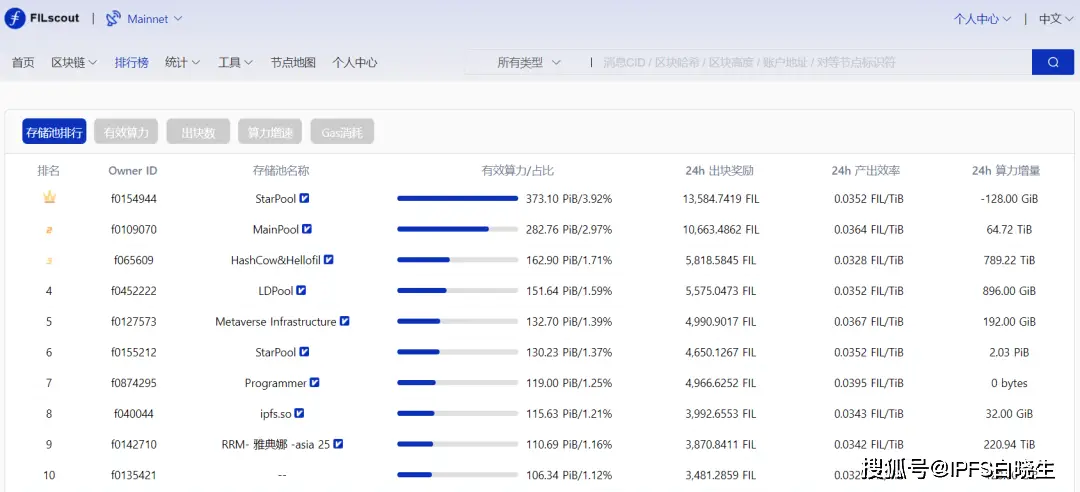The width and height of the screenshot is (1080, 492).
Task: Click the -128.00 GiB growth value
Action: tap(1009, 198)
